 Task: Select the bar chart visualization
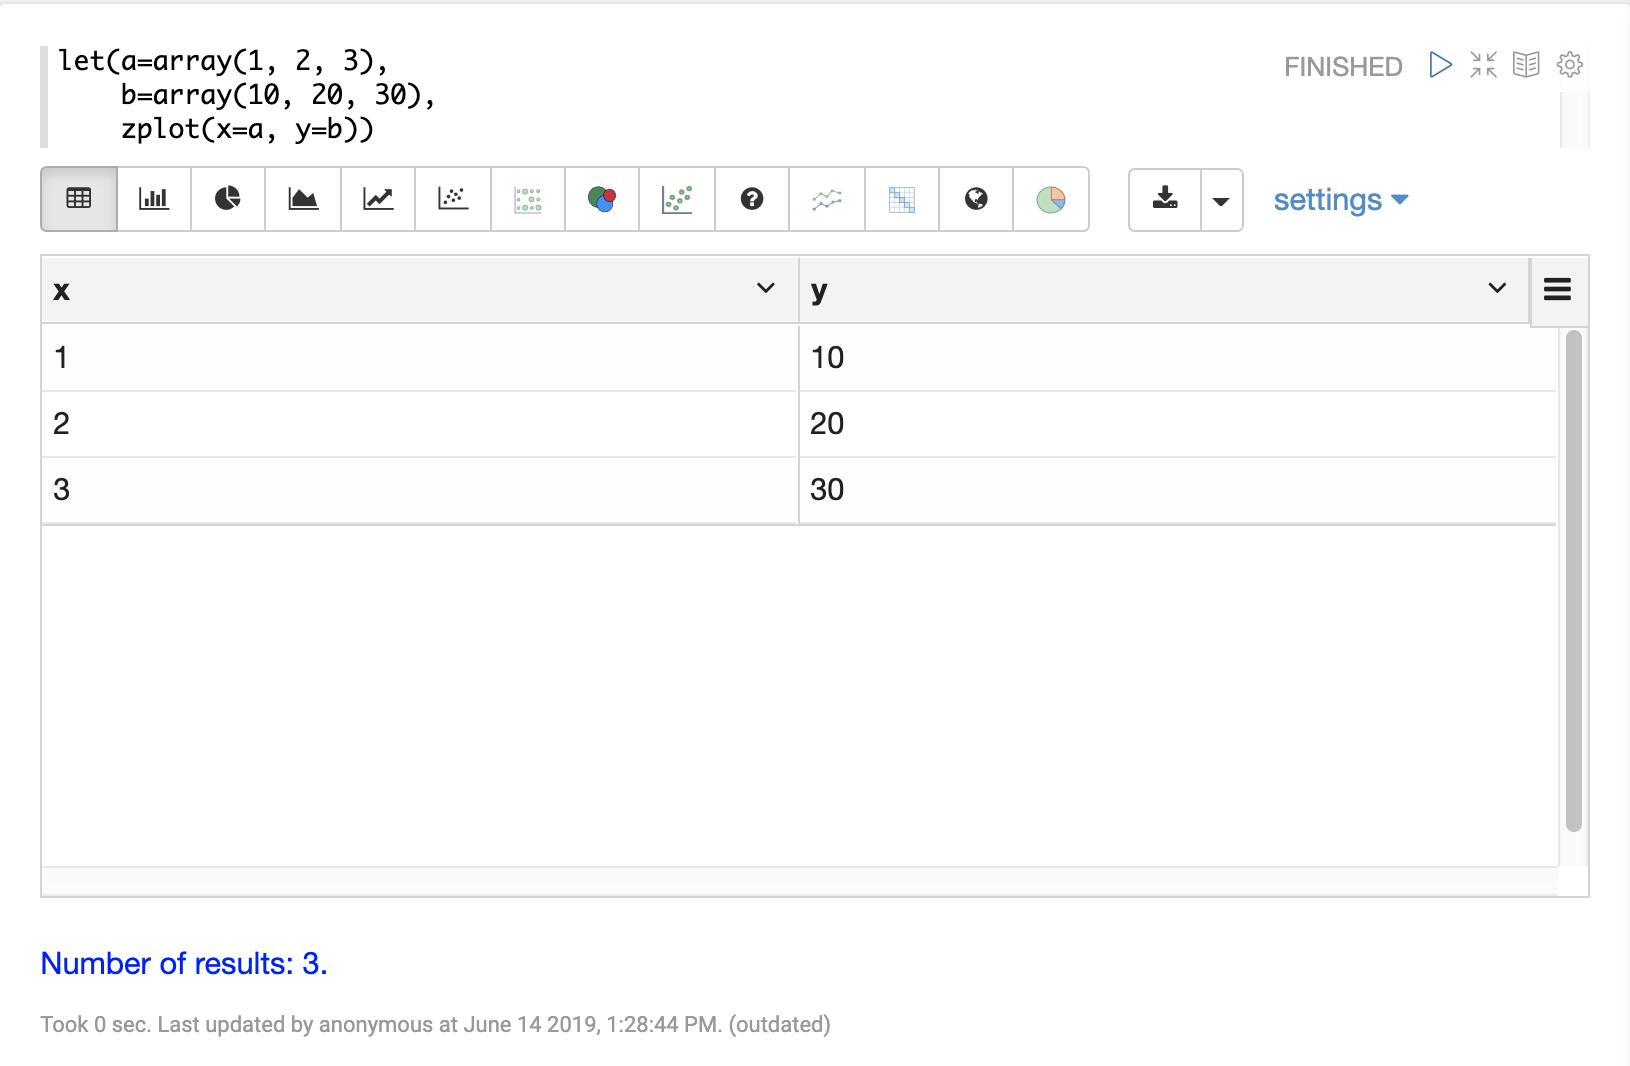click(154, 199)
